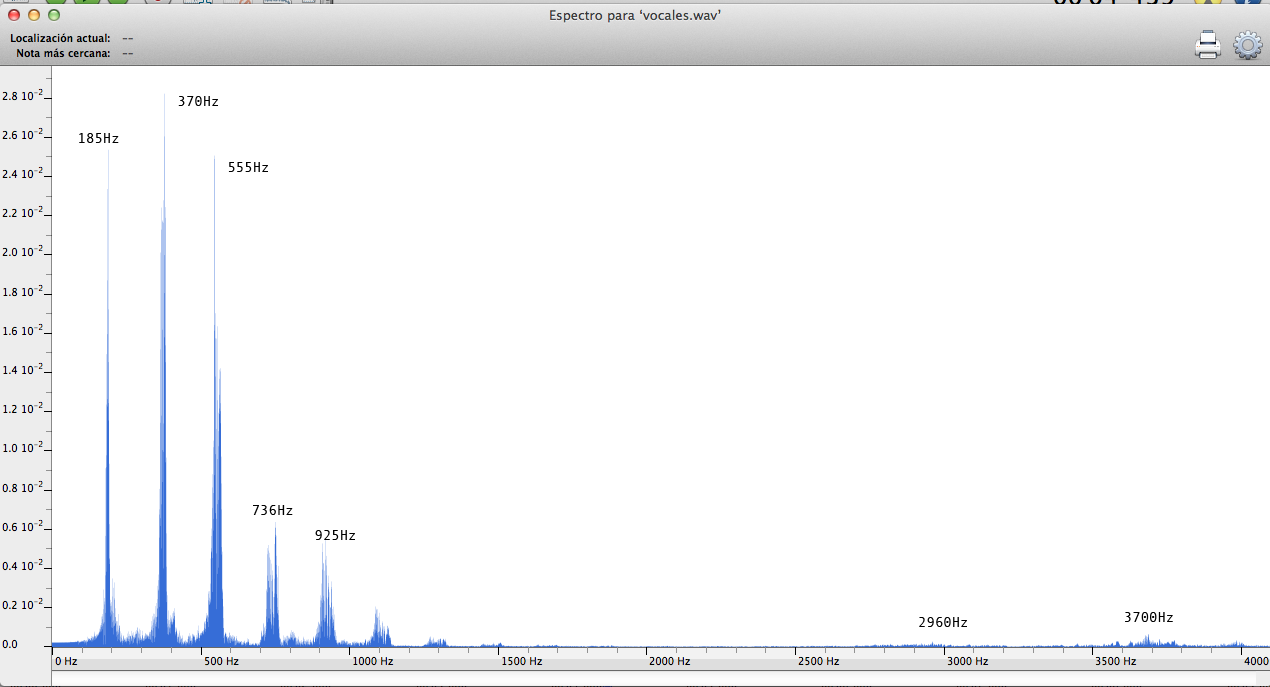
Task: Click the 0 Hz origin on frequency ruler
Action: point(66,661)
